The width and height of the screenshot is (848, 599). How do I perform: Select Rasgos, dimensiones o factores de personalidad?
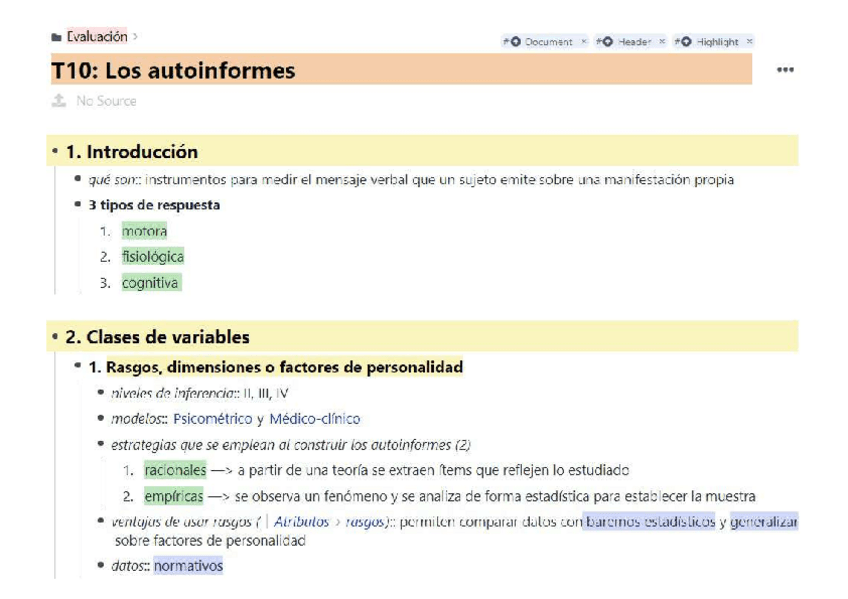coord(284,367)
